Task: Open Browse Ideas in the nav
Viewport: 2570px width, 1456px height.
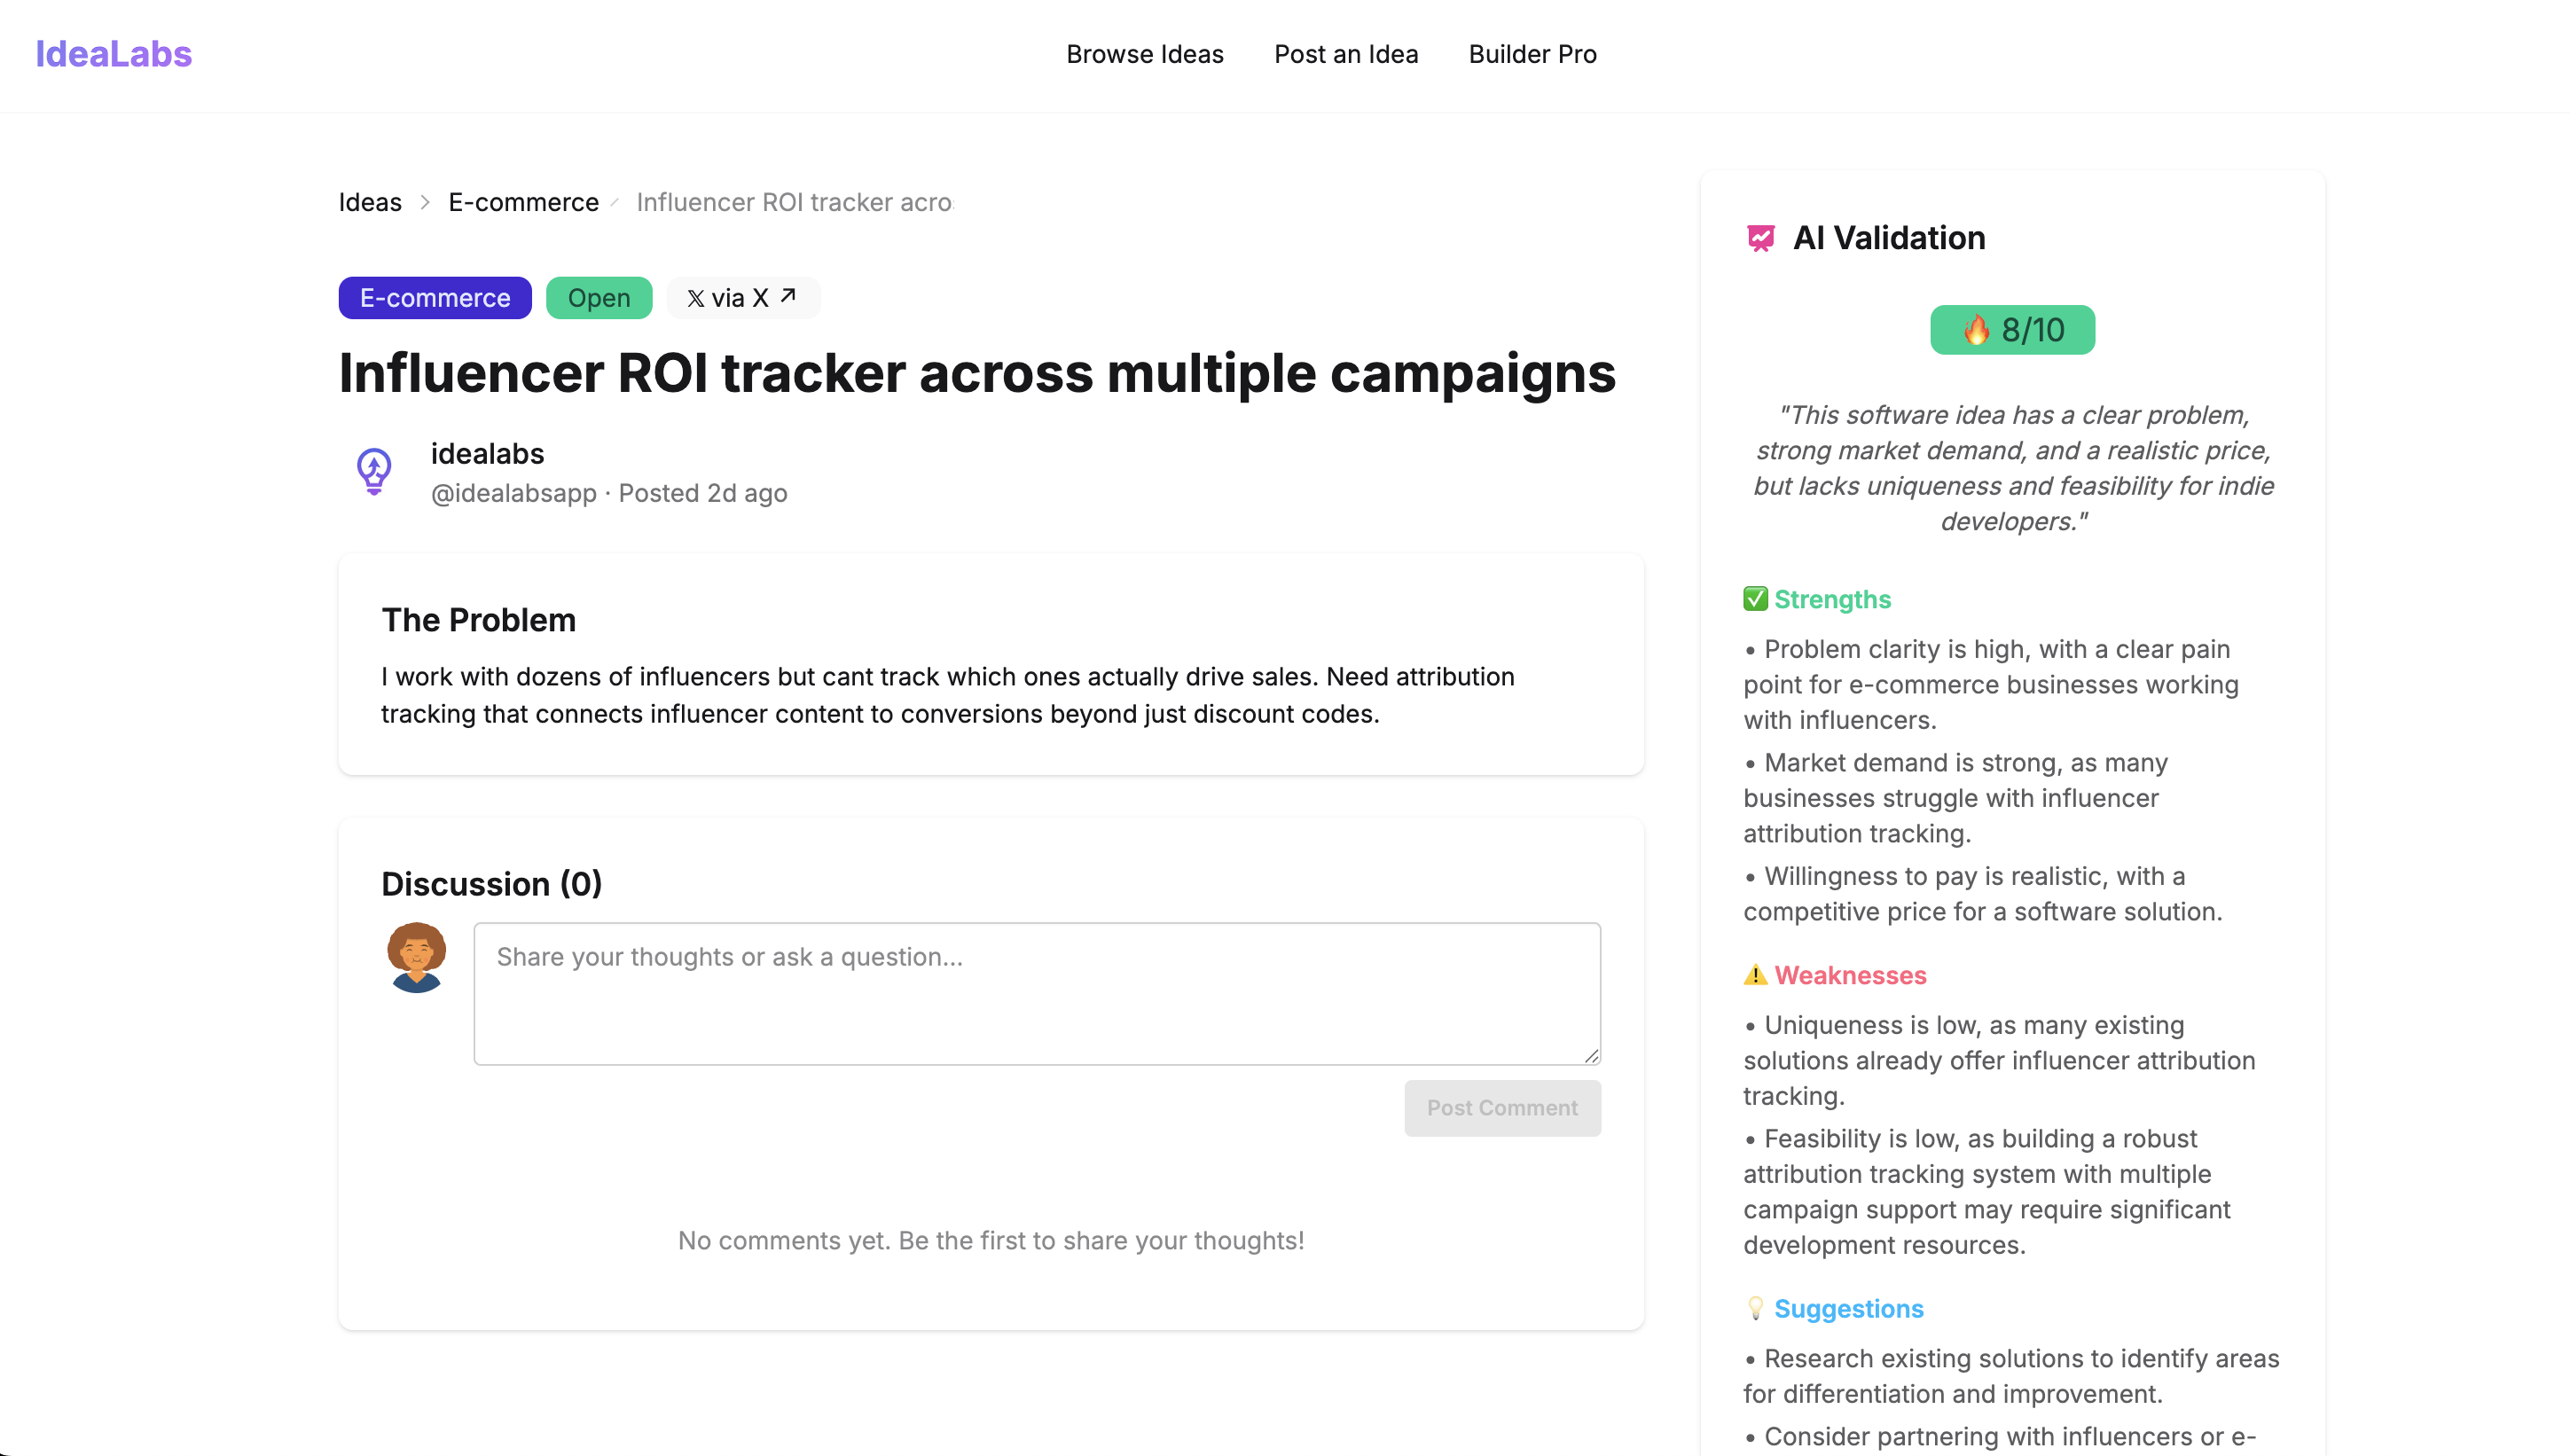Action: [1144, 54]
